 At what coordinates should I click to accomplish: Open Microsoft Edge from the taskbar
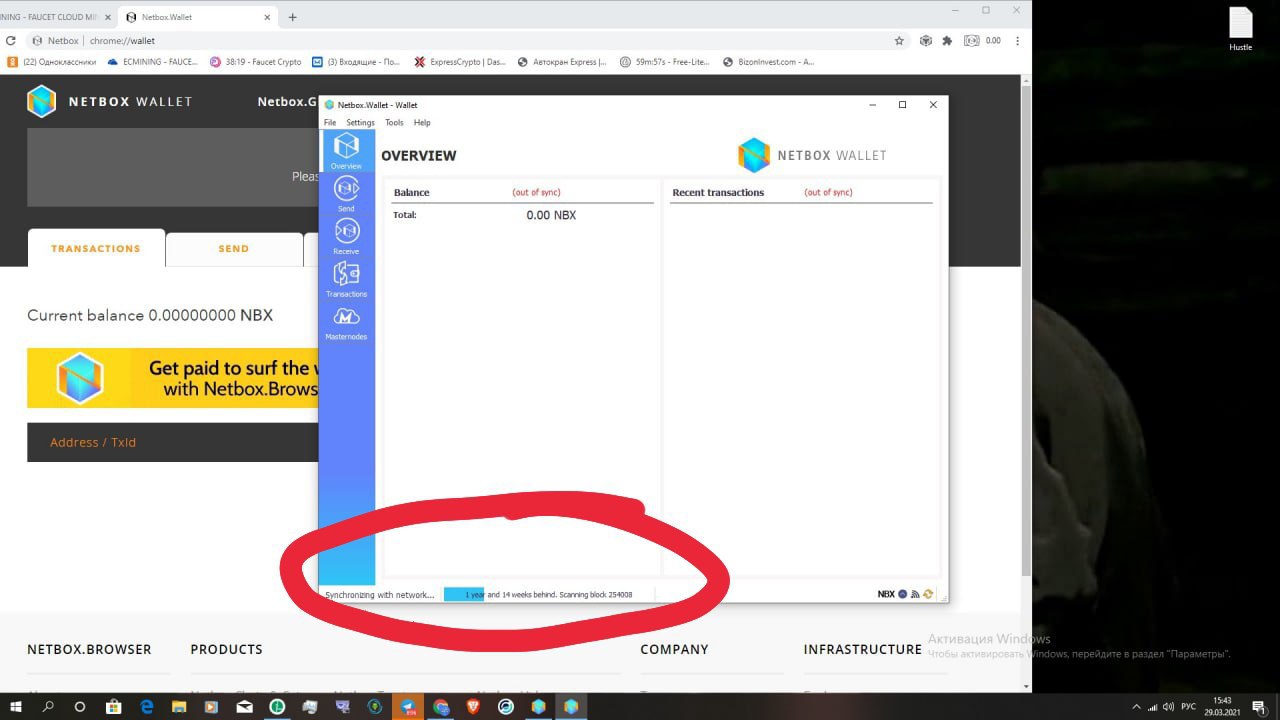point(146,707)
